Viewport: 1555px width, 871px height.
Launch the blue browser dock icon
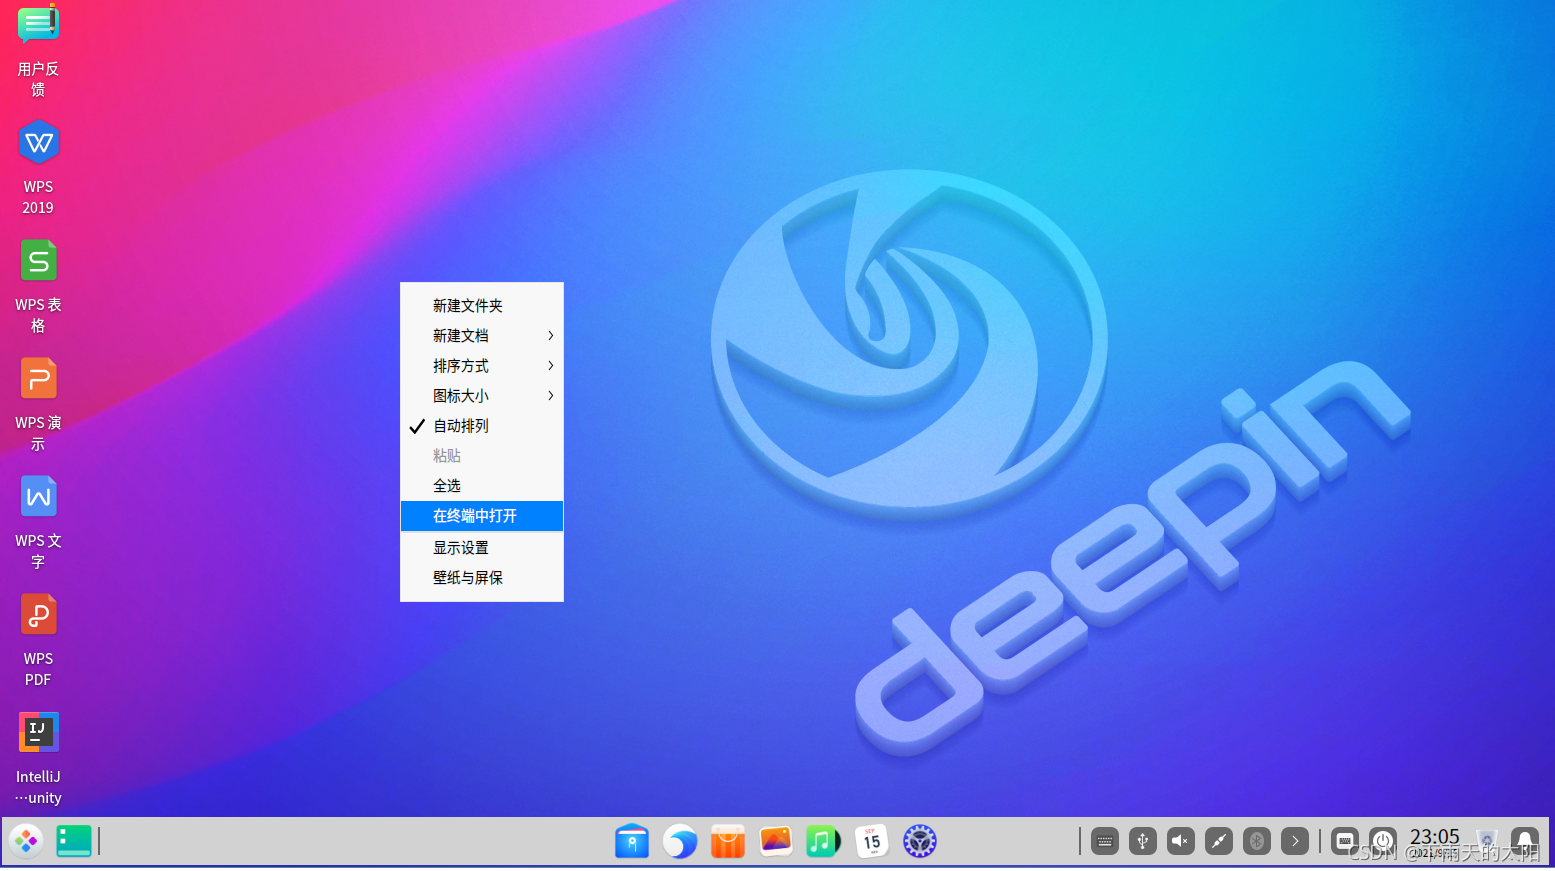coord(680,841)
